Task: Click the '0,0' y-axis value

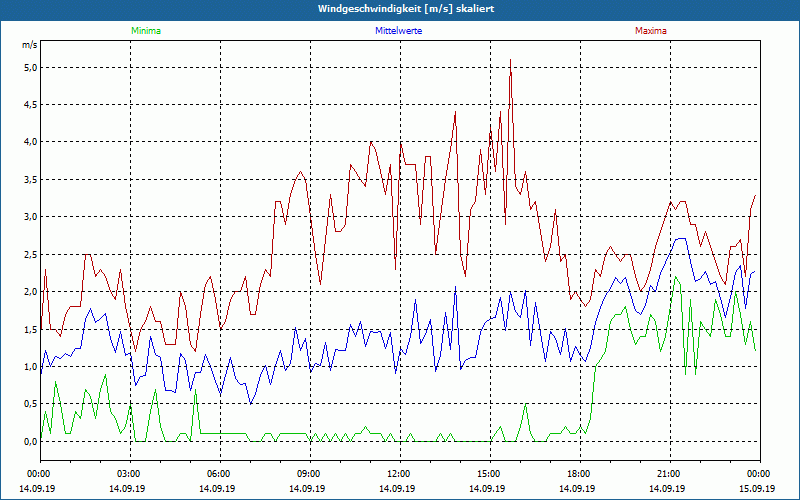Action: [31, 441]
